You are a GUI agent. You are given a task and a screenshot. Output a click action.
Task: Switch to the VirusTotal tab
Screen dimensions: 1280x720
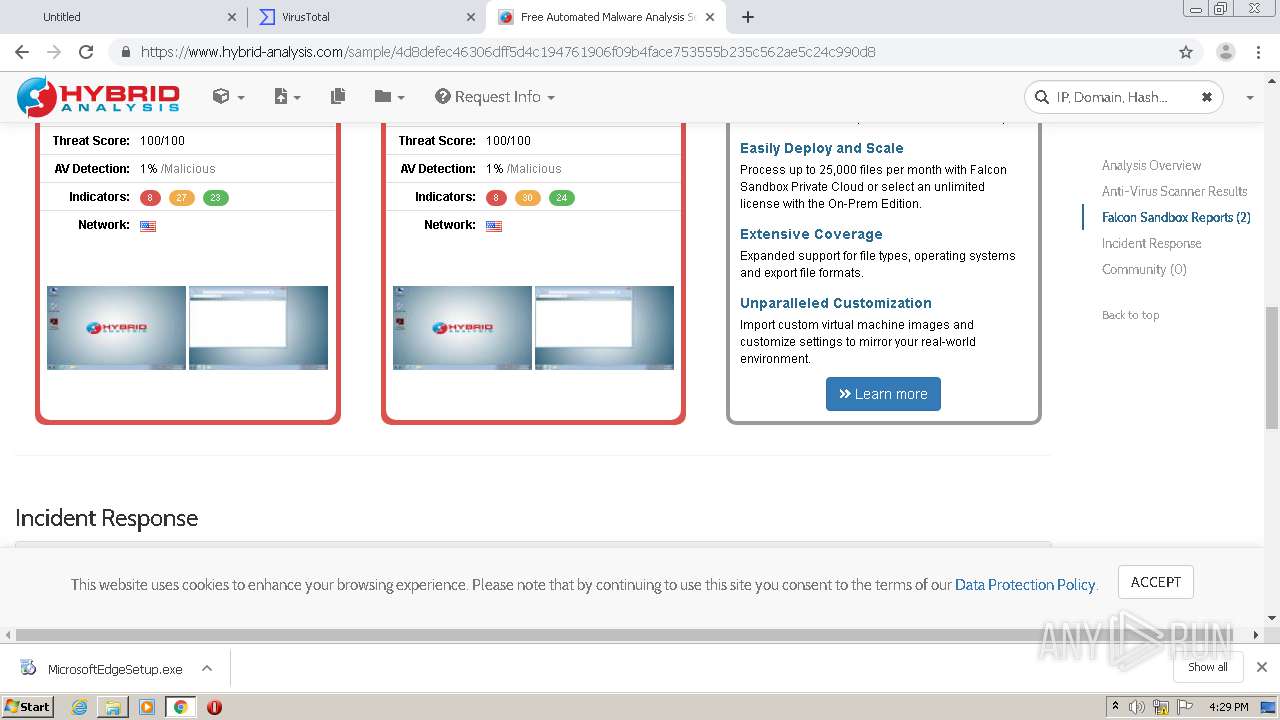point(367,17)
